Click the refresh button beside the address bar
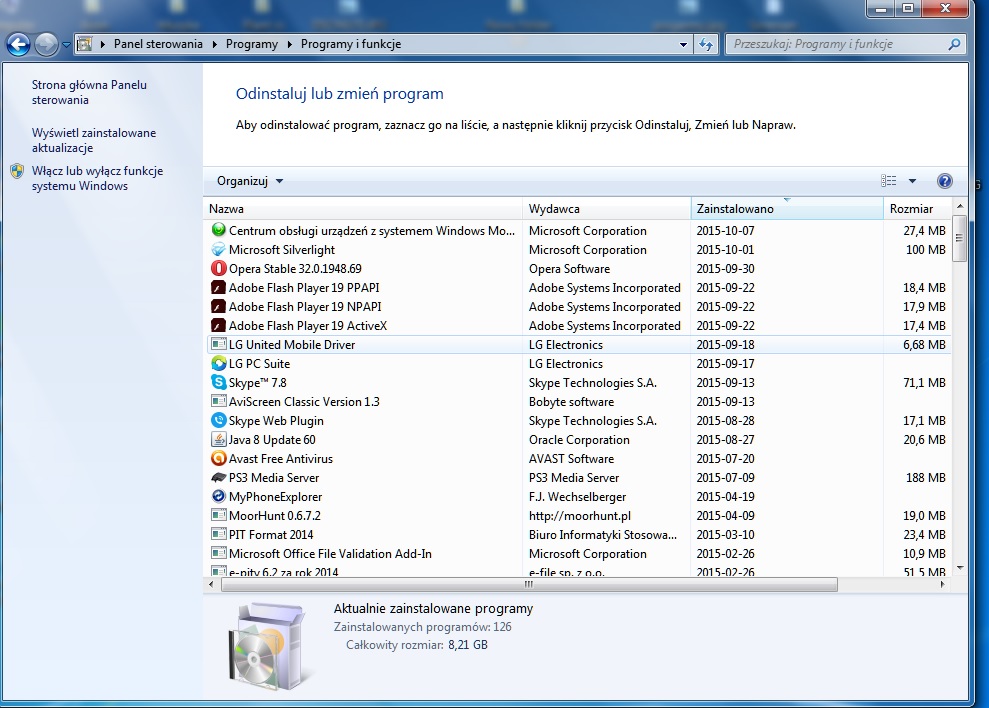This screenshot has width=989, height=708. (x=706, y=44)
